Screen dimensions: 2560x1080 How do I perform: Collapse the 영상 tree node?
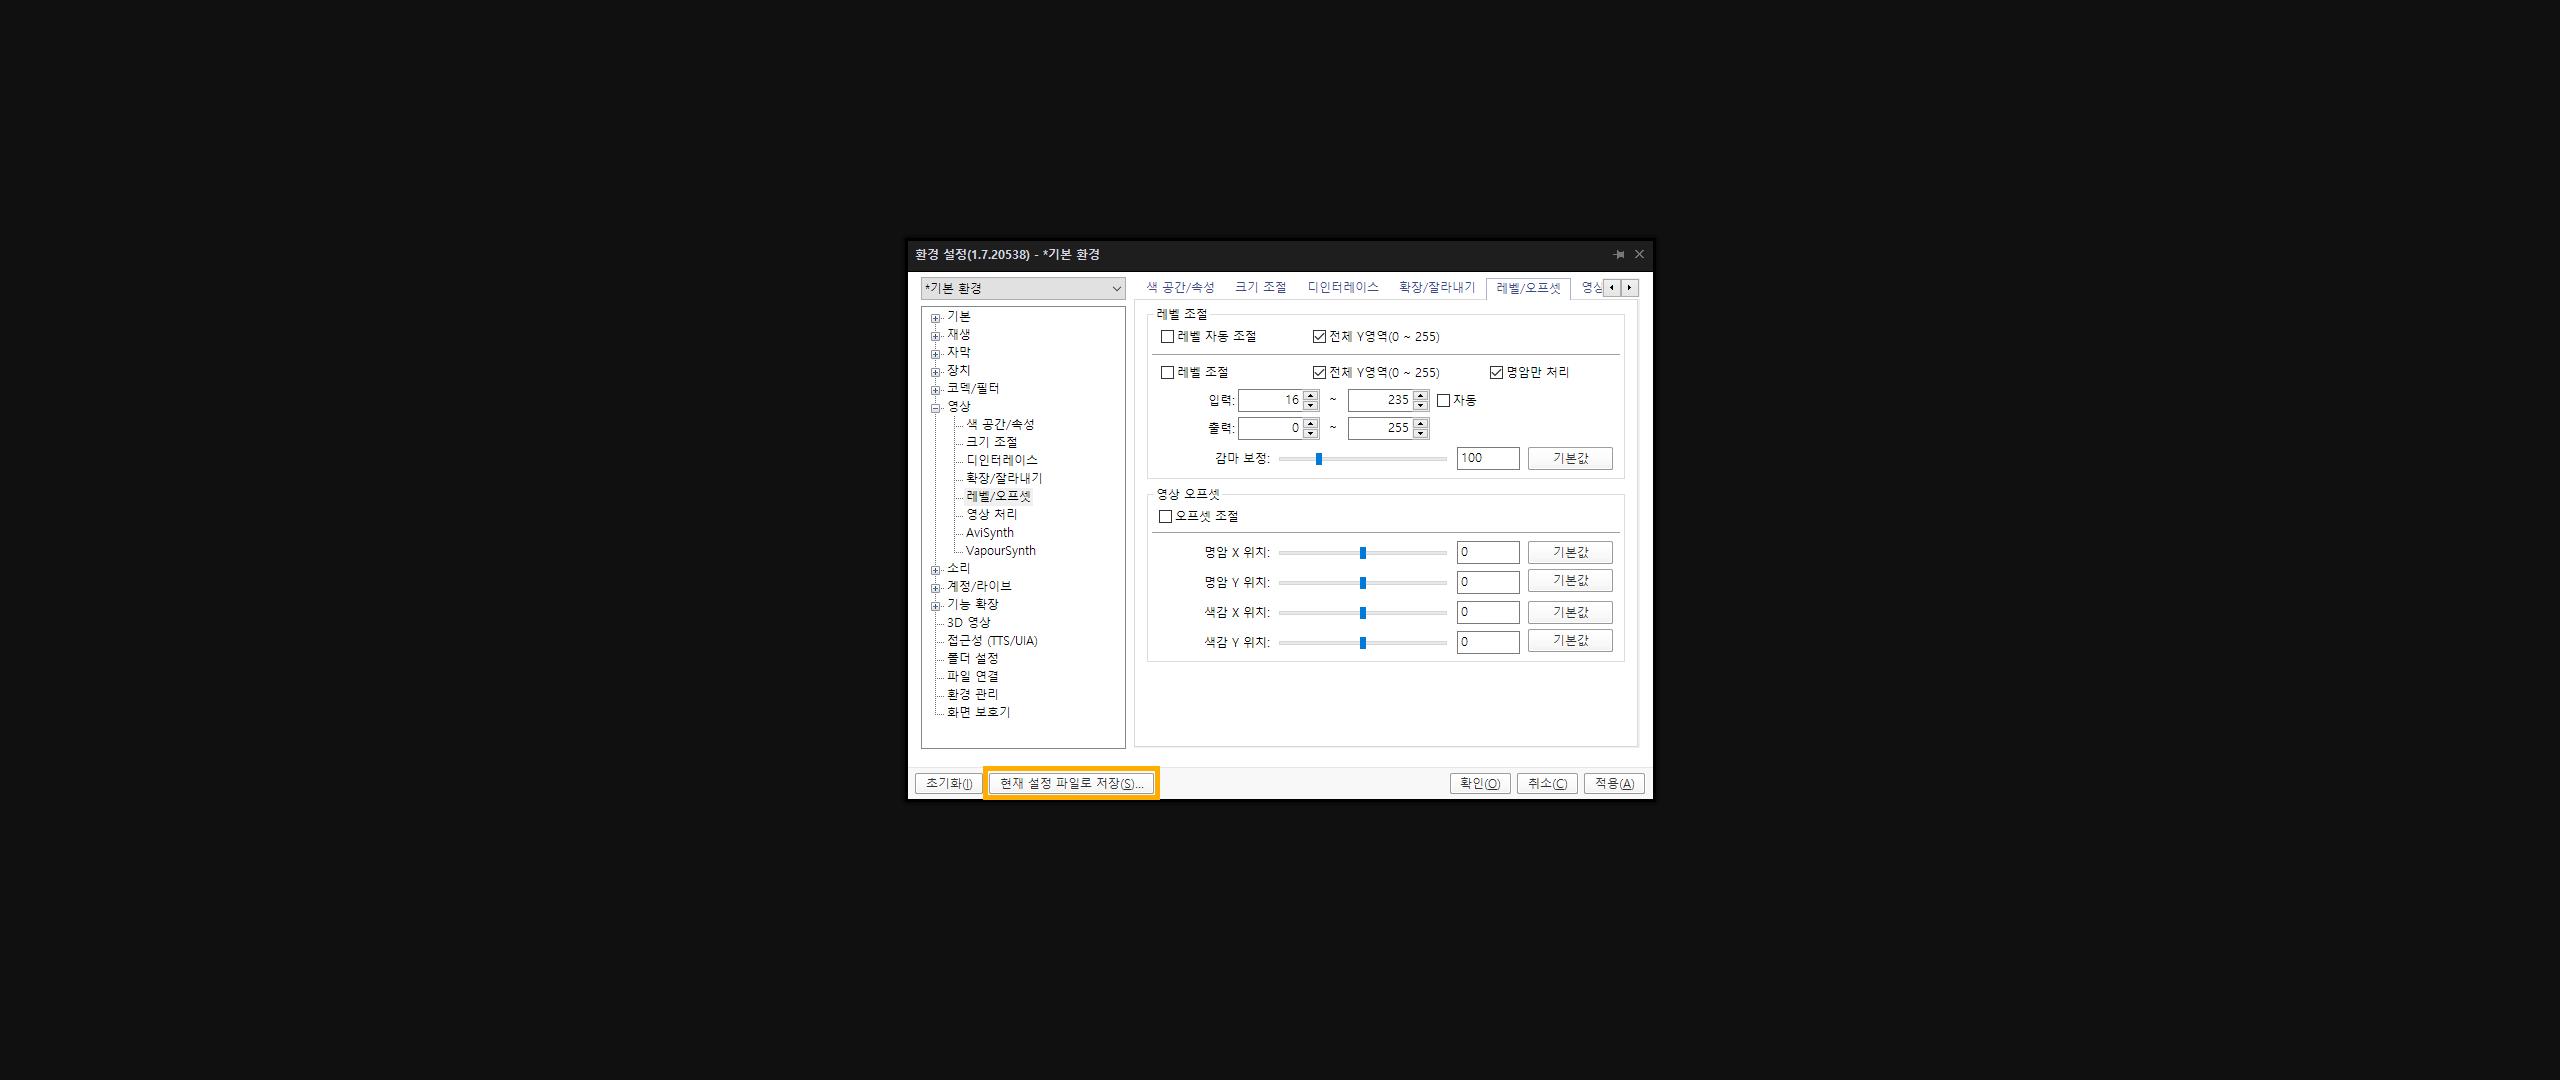click(x=935, y=408)
